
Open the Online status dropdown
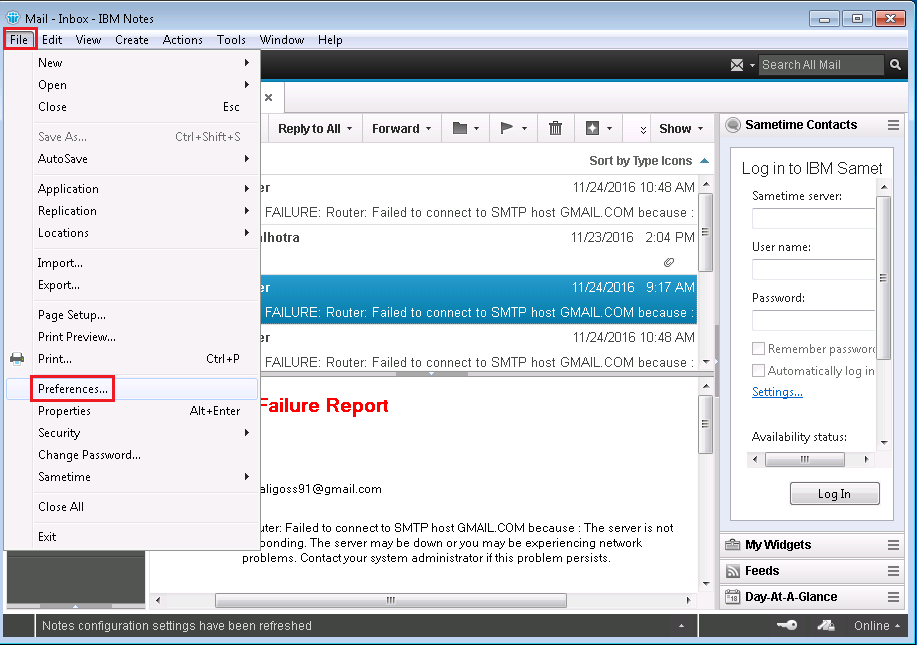pos(877,626)
